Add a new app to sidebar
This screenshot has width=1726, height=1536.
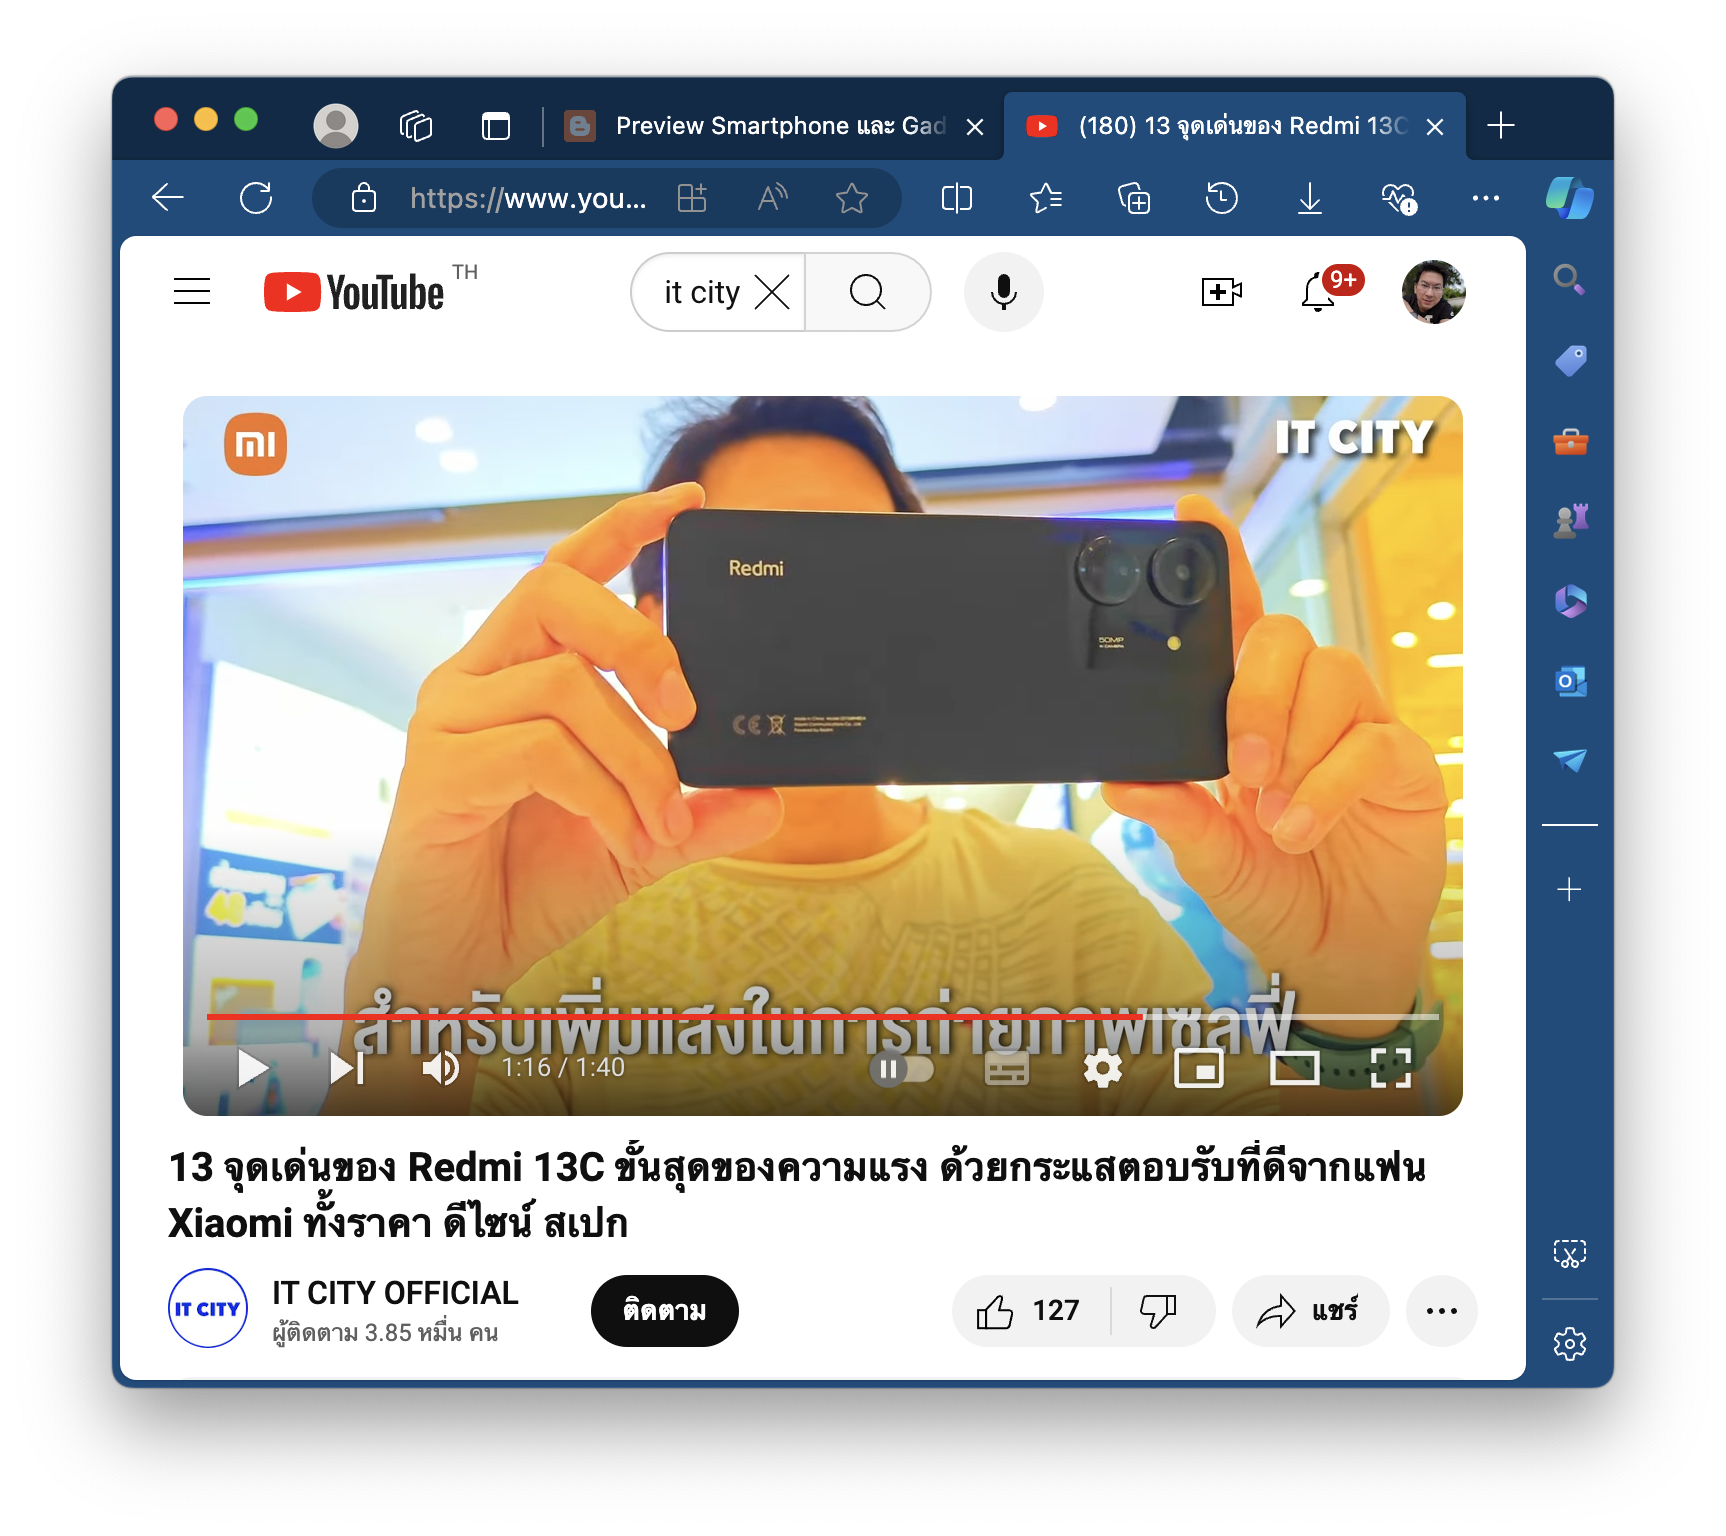pos(1570,890)
